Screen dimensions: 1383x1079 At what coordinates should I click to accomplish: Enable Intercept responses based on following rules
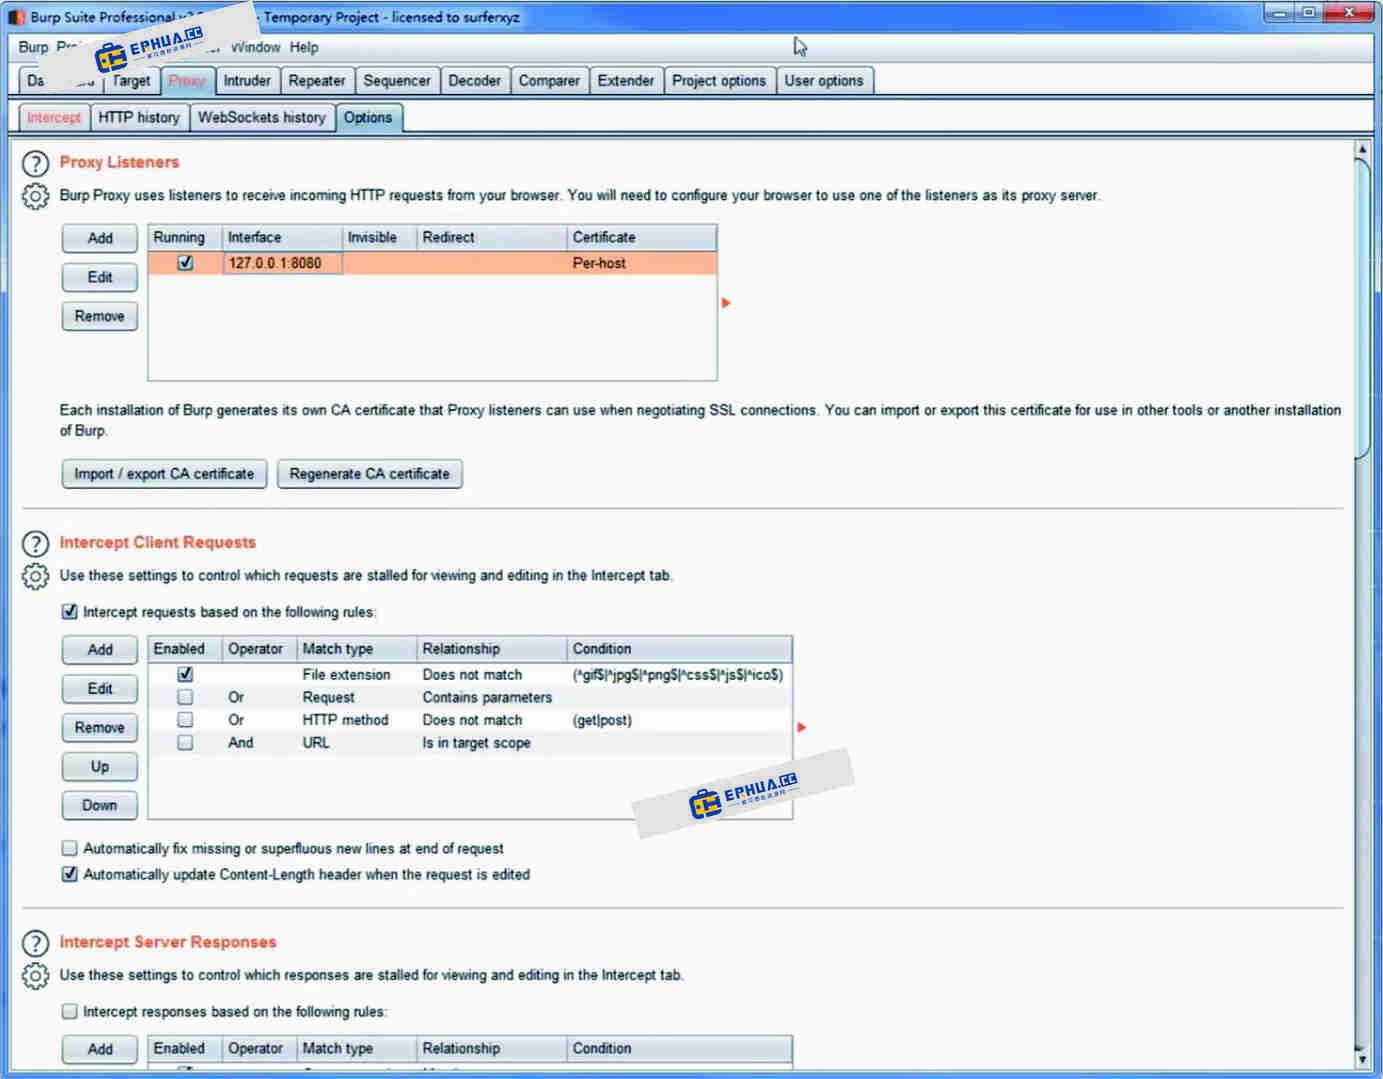tap(69, 1012)
